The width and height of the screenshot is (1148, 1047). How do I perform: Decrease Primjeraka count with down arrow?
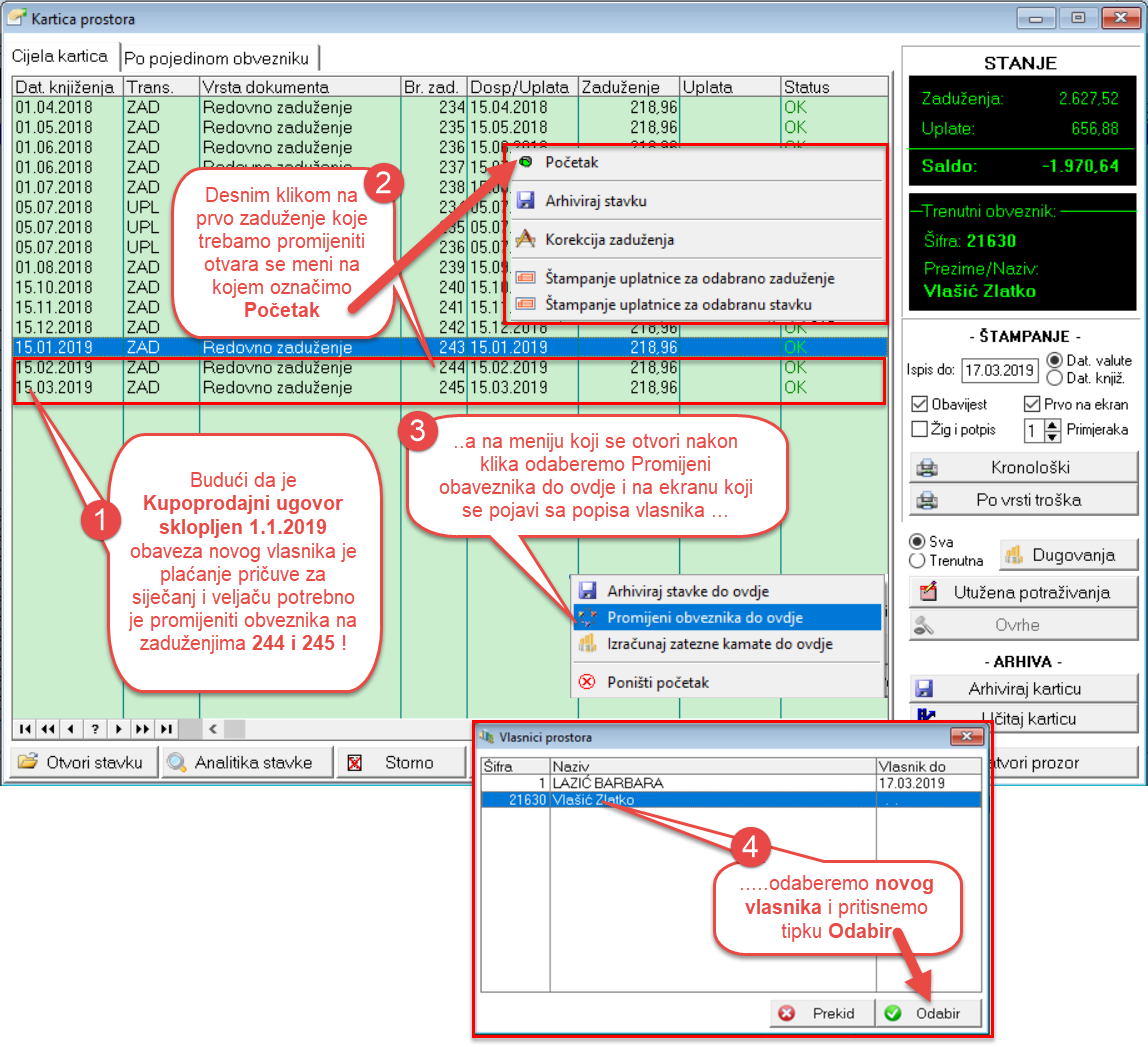(x=1052, y=436)
